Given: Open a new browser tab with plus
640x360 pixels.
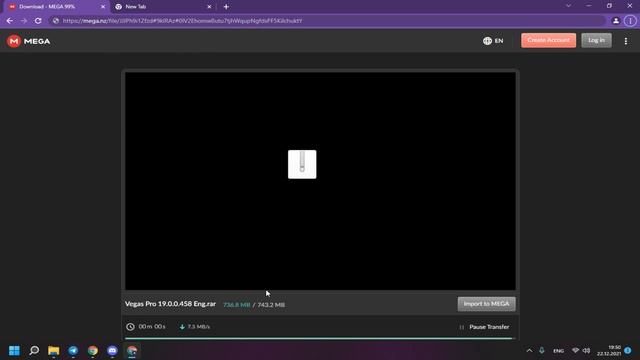Looking at the screenshot, I should (226, 7).
